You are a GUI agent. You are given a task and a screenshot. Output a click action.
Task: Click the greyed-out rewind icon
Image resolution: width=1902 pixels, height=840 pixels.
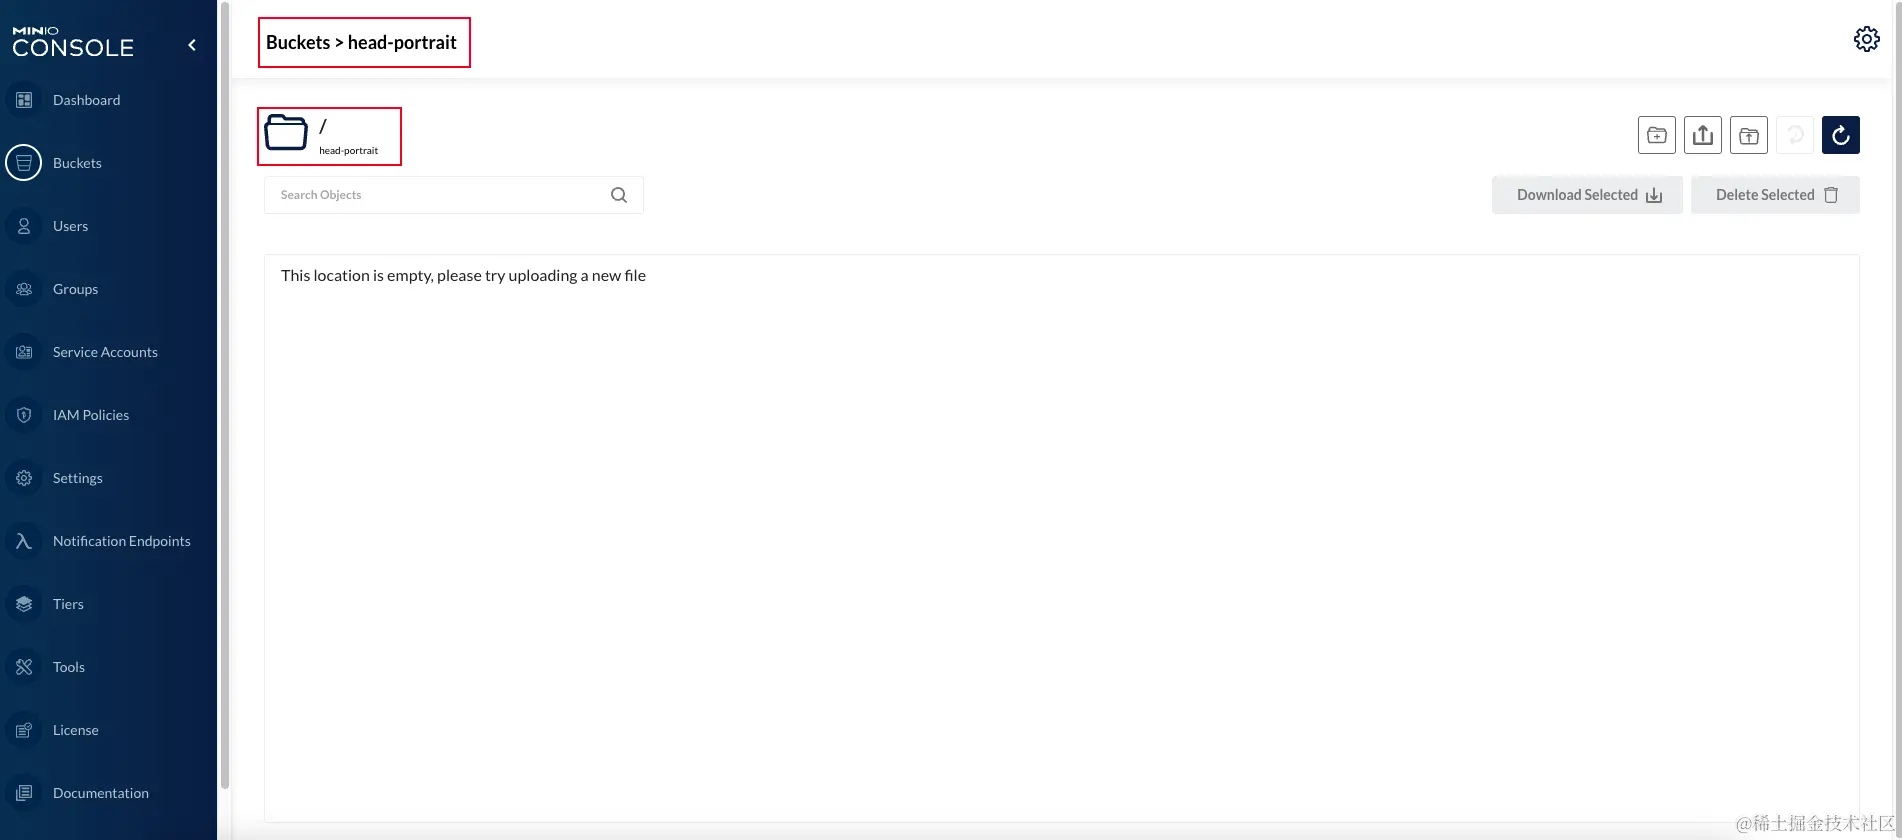point(1795,135)
